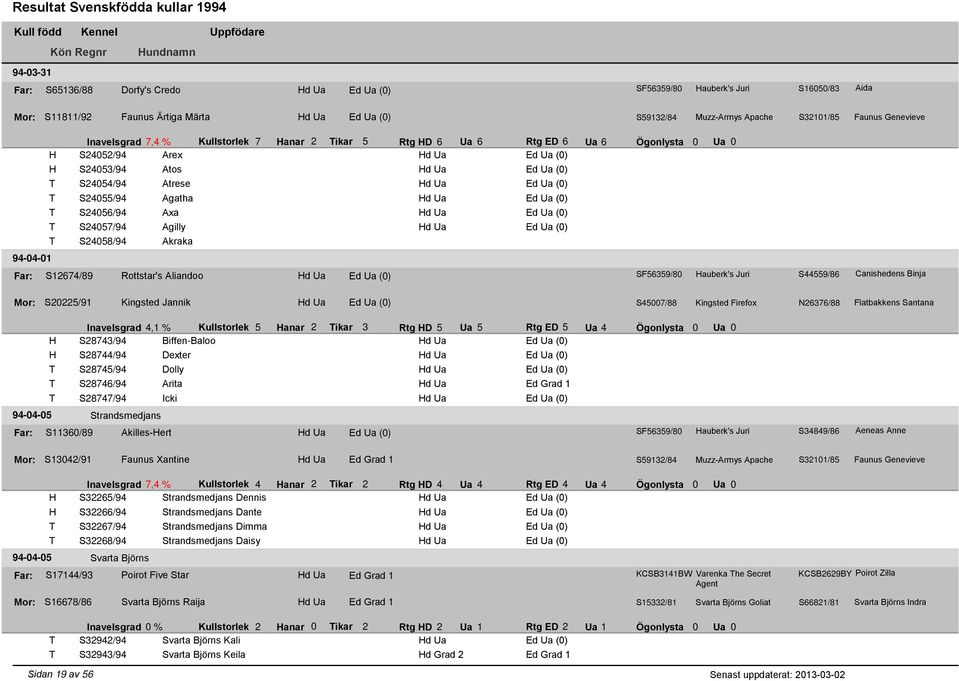Screen dimensions: 959x681
Task: Click dam name "Kingsted Jannik"
Action: [x=156, y=302]
